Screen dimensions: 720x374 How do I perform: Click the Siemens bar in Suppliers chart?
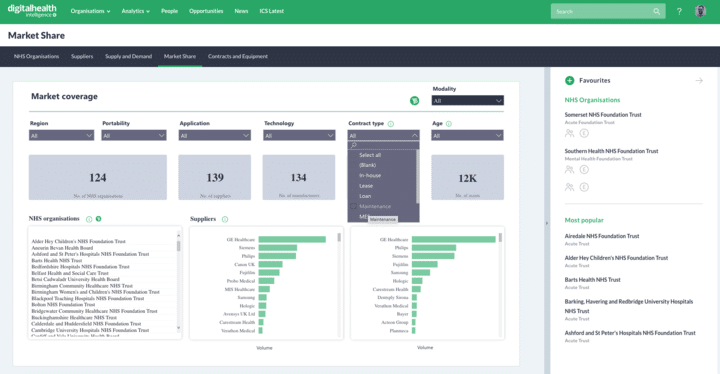pos(278,248)
